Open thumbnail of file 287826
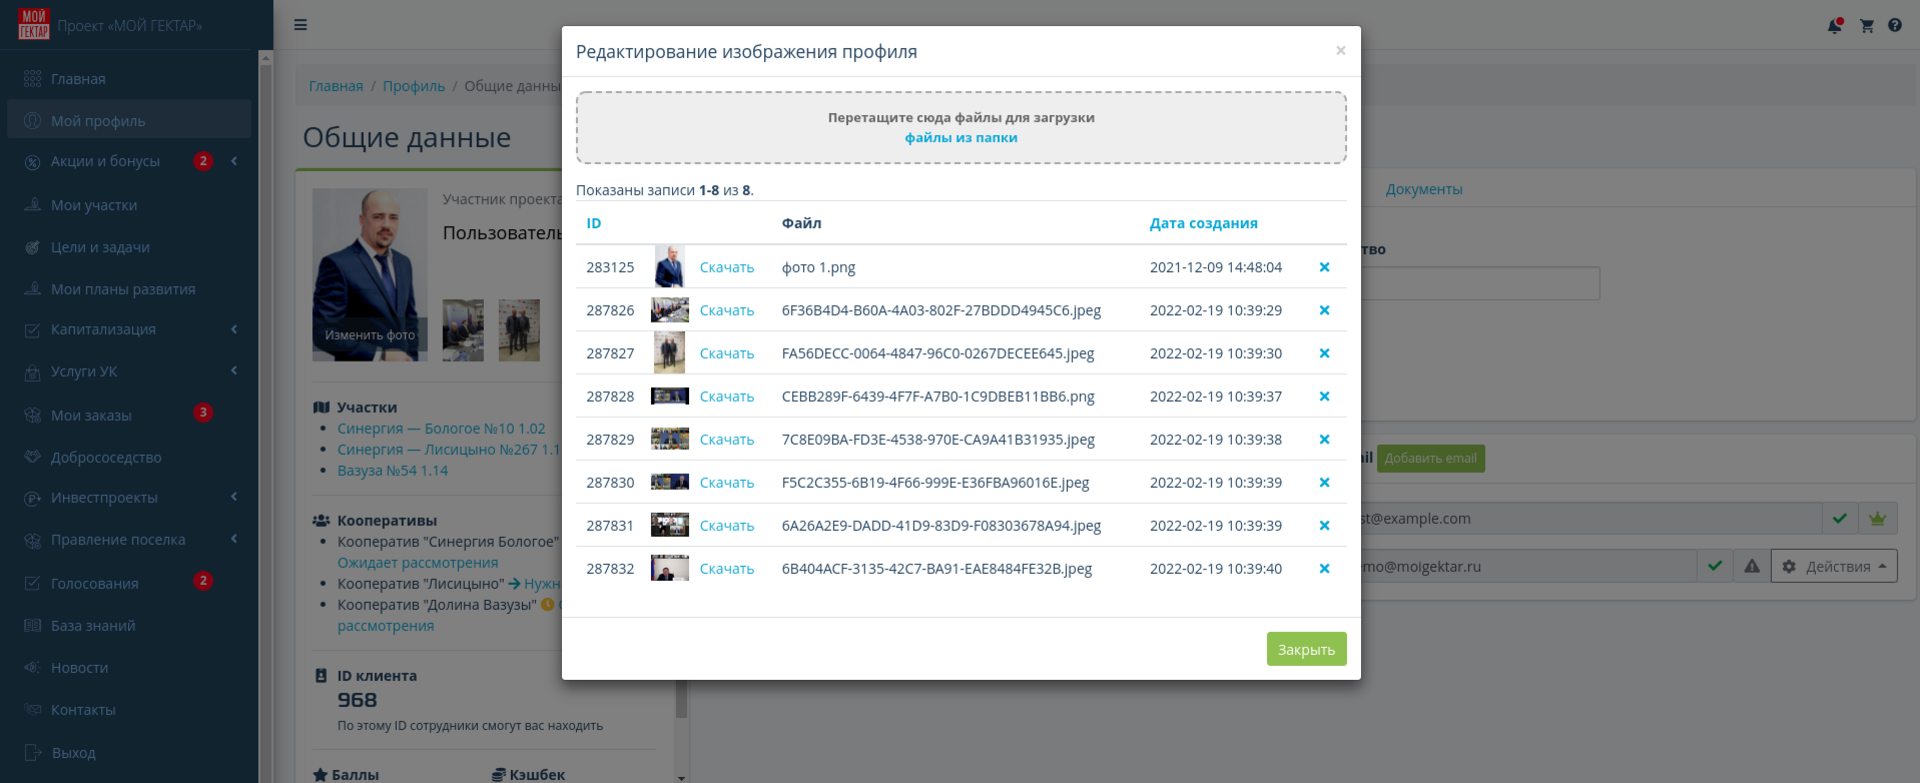This screenshot has width=1920, height=783. [x=669, y=310]
